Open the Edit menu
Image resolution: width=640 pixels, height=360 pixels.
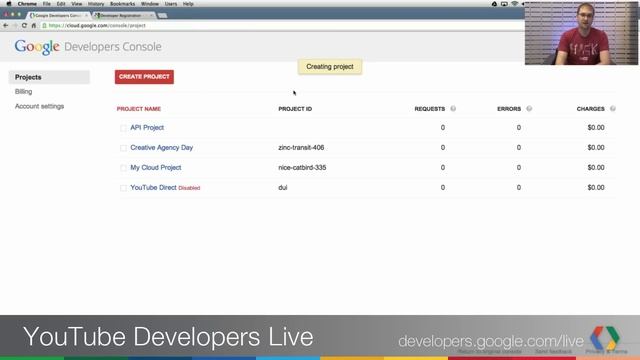point(61,4)
